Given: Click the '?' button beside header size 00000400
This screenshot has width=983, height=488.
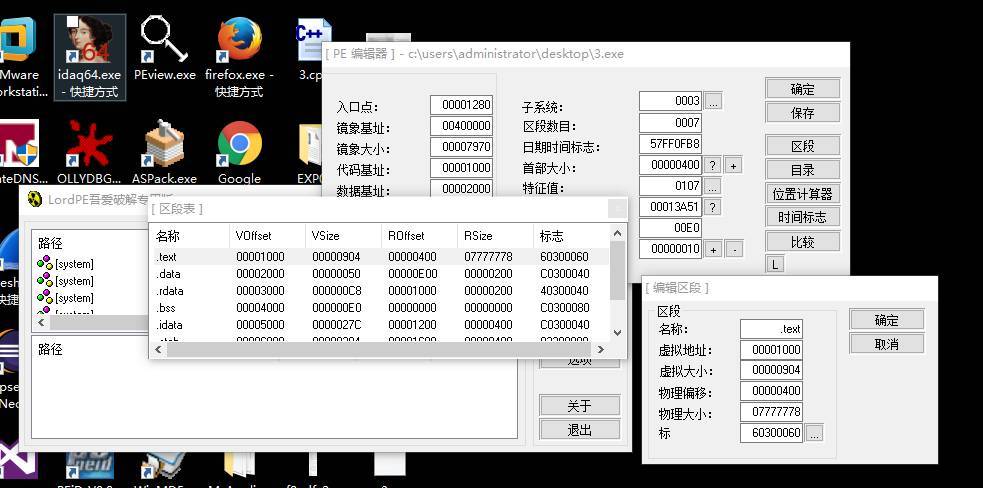Looking at the screenshot, I should pos(712,166).
